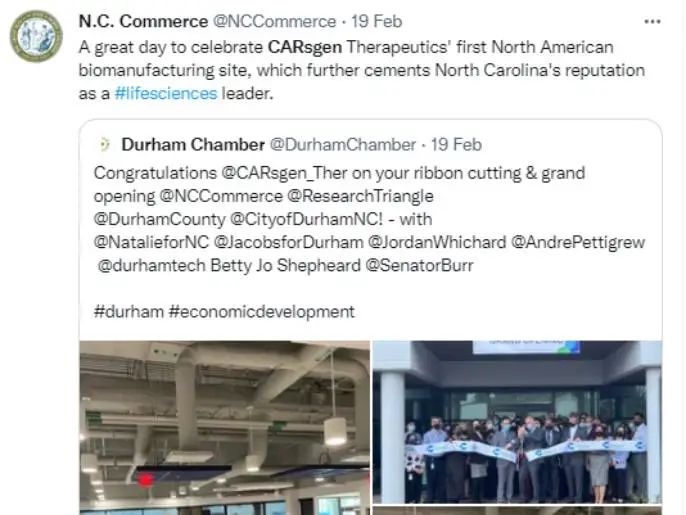Click the @ResearchTriangle mention
This screenshot has width=686, height=515.
point(360,196)
